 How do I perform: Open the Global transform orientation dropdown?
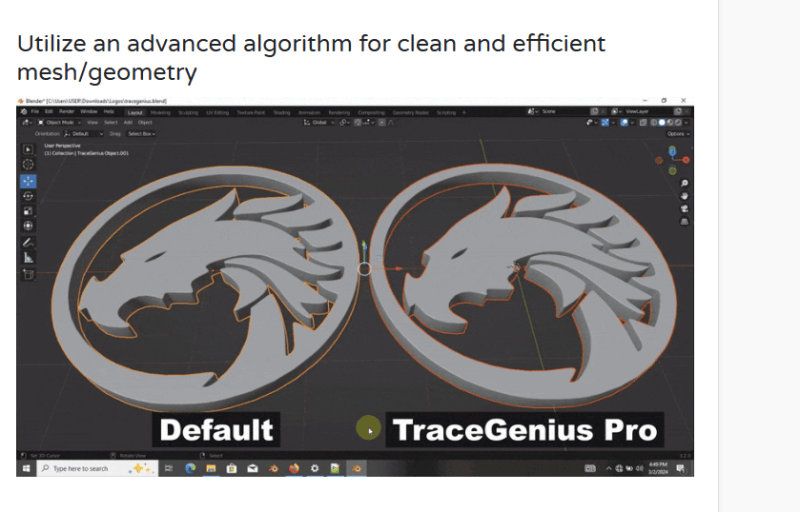pos(319,122)
